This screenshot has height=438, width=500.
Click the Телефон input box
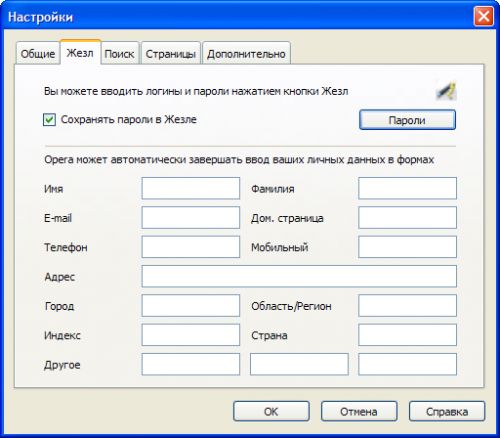point(191,247)
